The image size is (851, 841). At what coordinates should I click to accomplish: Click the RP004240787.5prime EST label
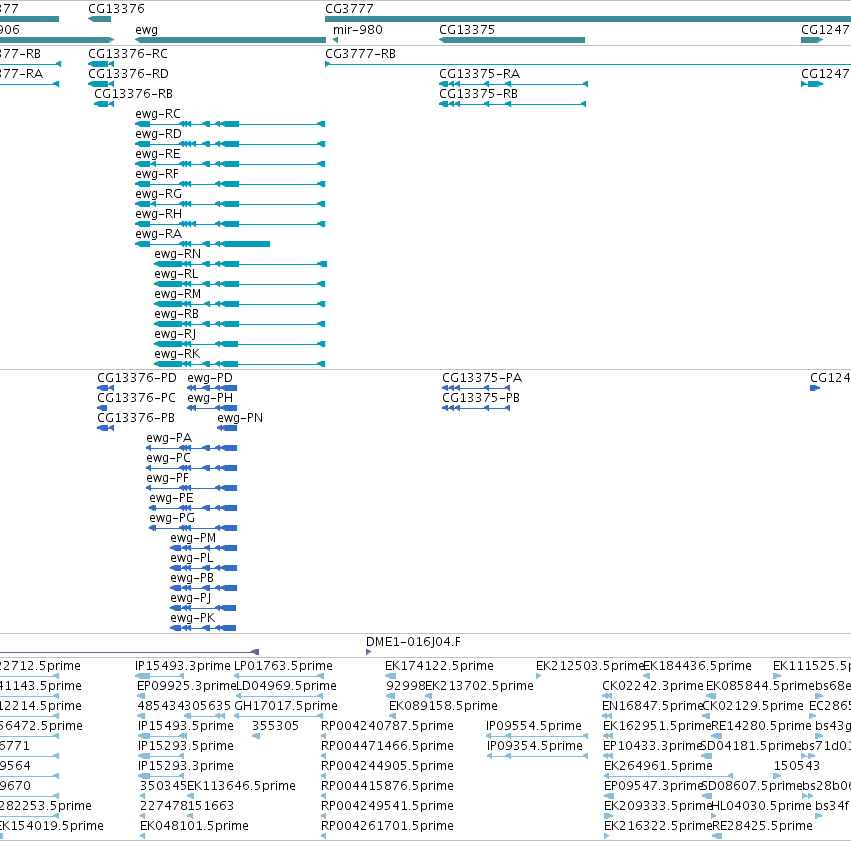pos(388,727)
